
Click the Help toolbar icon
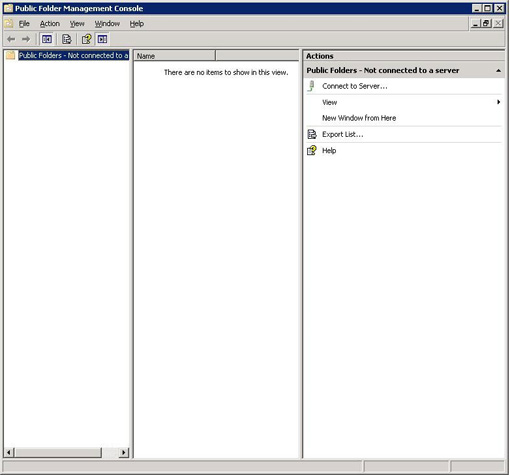(86, 39)
